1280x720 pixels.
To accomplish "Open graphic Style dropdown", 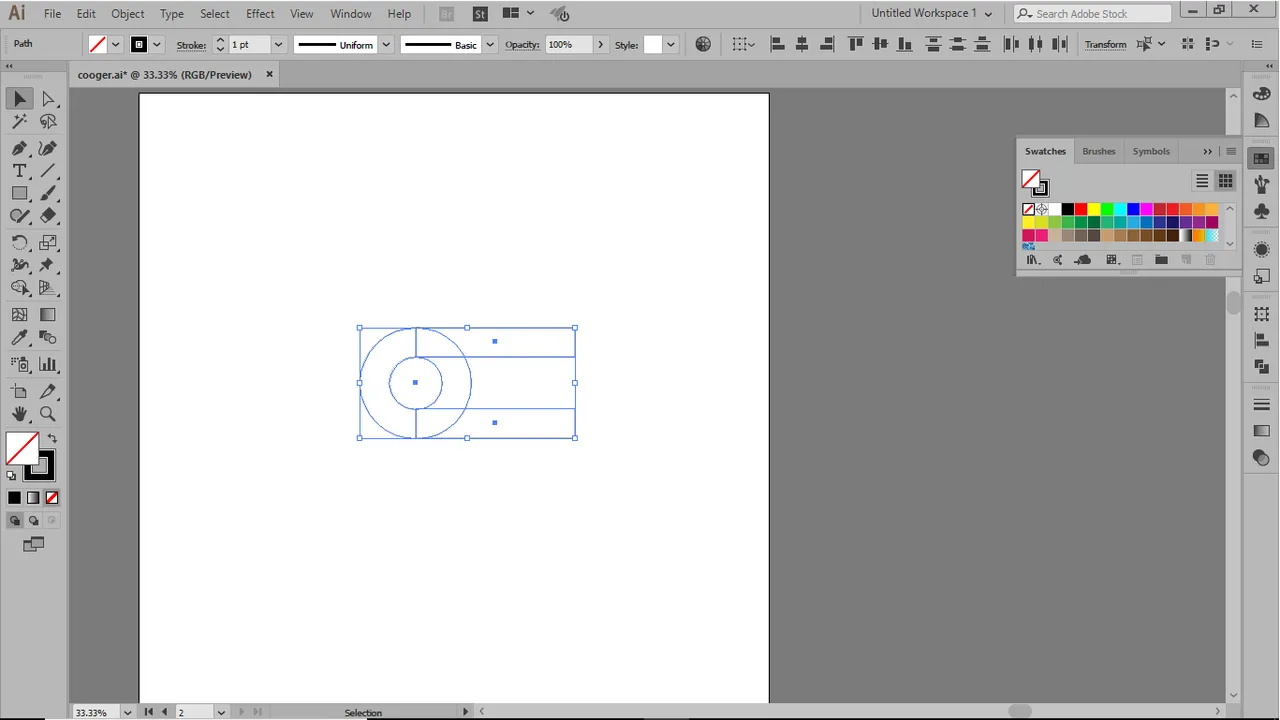I will (670, 44).
